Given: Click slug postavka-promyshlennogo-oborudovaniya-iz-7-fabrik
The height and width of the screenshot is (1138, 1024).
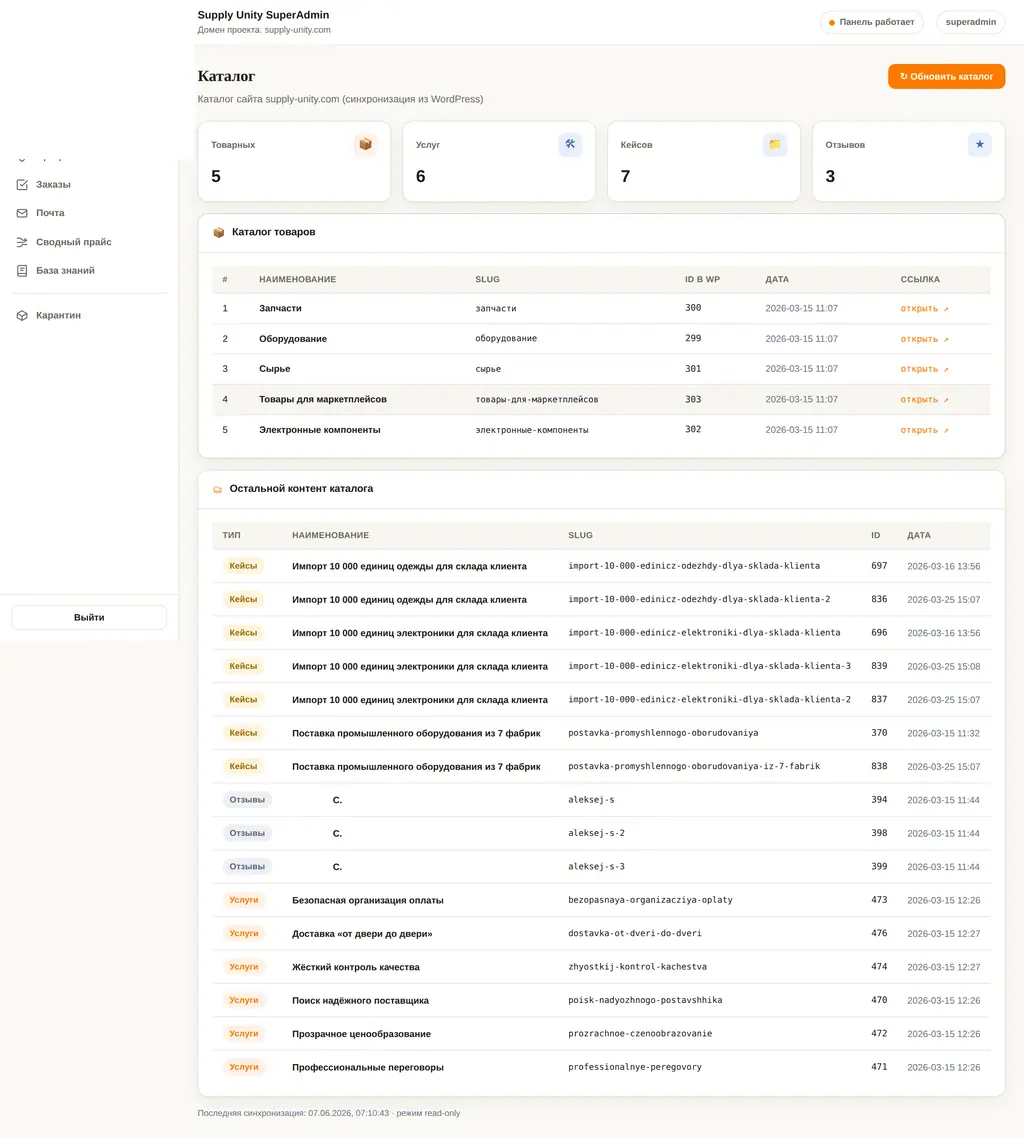Looking at the screenshot, I should (x=694, y=766).
